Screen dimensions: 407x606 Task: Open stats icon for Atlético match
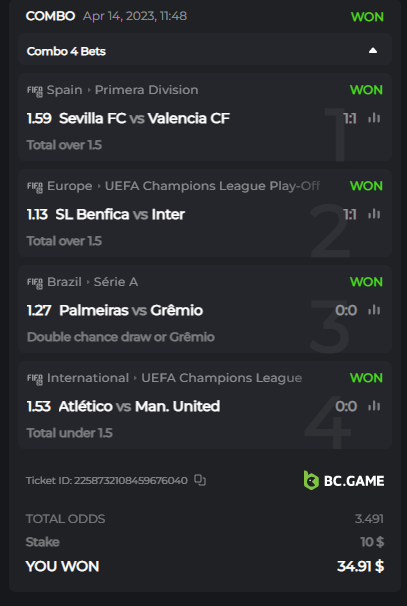click(374, 405)
